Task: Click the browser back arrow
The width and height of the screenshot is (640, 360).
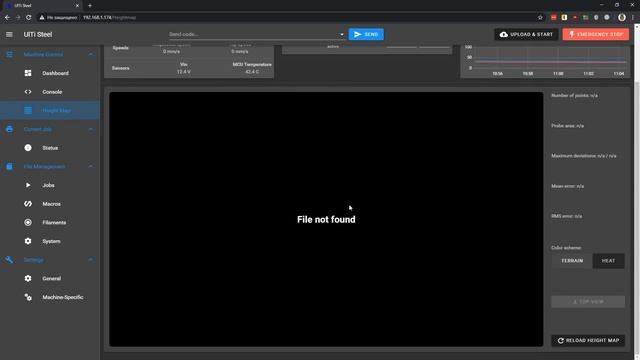Action: coord(7,18)
